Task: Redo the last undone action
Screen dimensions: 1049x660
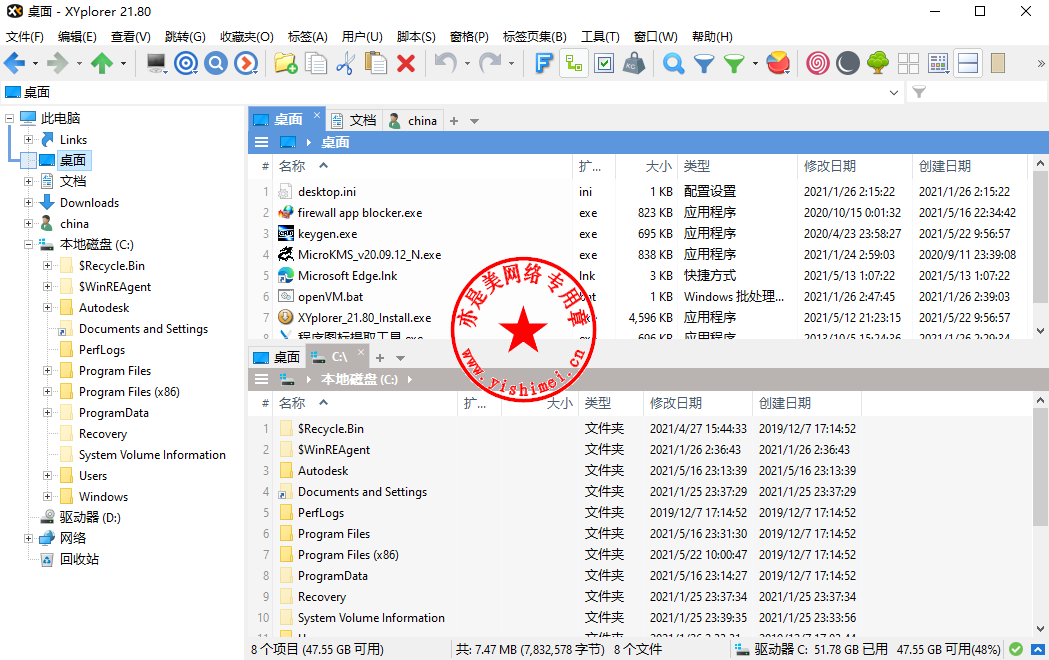Action: [x=490, y=64]
